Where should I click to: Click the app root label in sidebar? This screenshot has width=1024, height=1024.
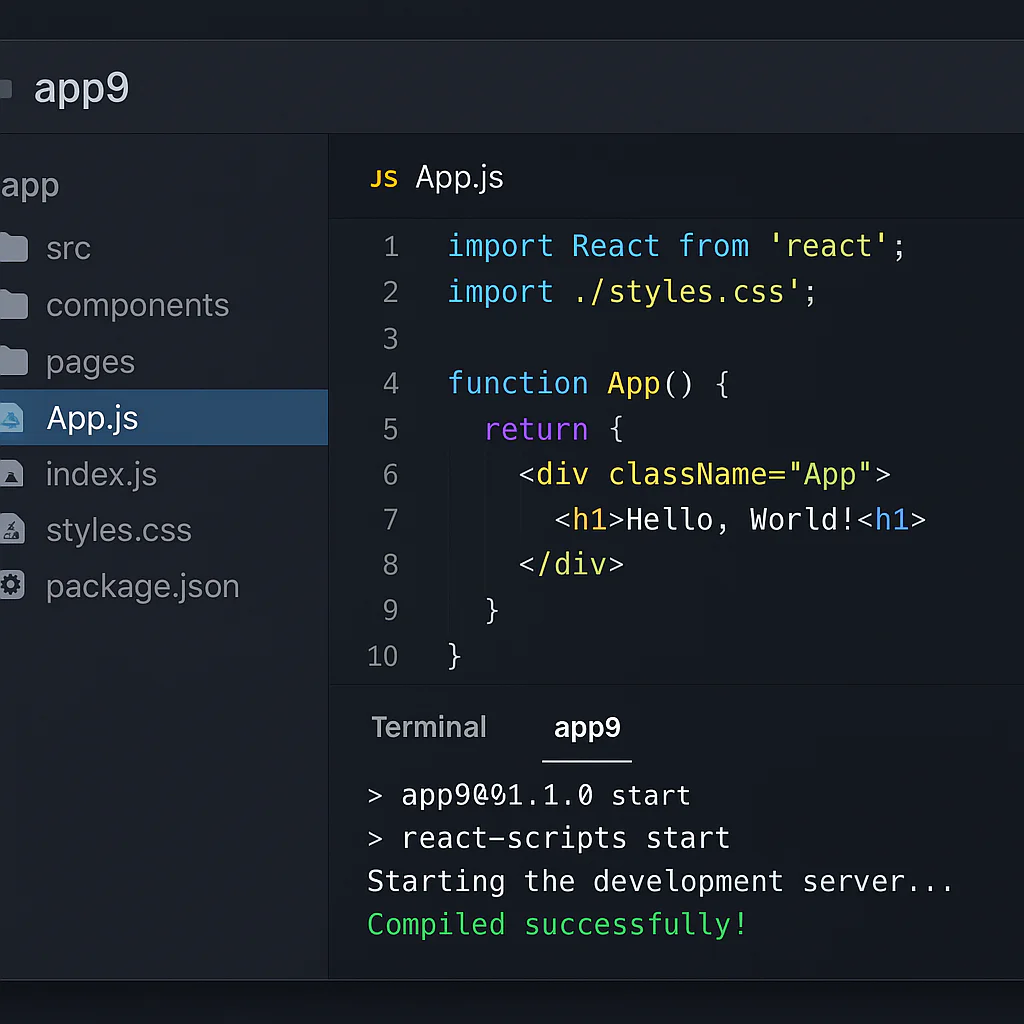click(30, 187)
